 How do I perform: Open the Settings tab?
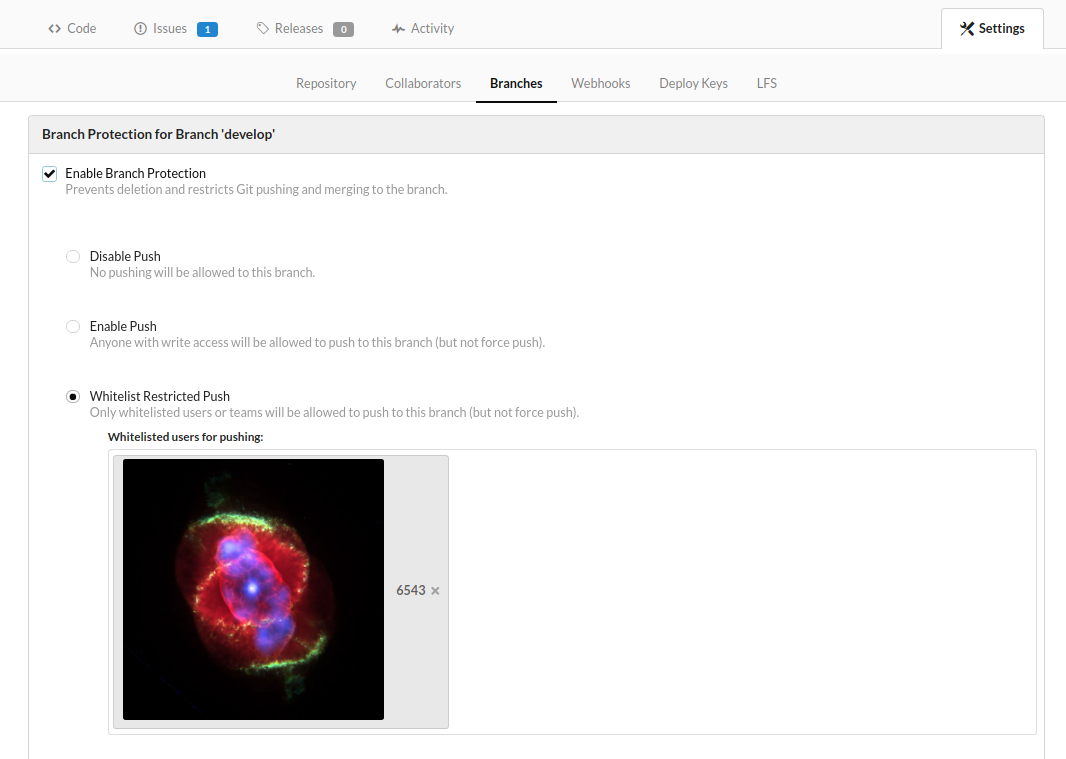pyautogui.click(x=992, y=29)
